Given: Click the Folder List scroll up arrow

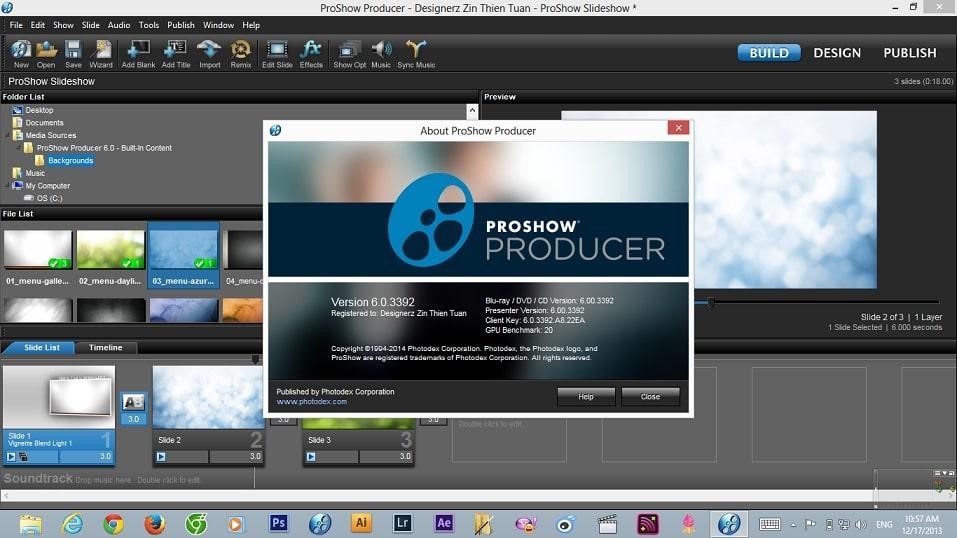Looking at the screenshot, I should [x=472, y=111].
